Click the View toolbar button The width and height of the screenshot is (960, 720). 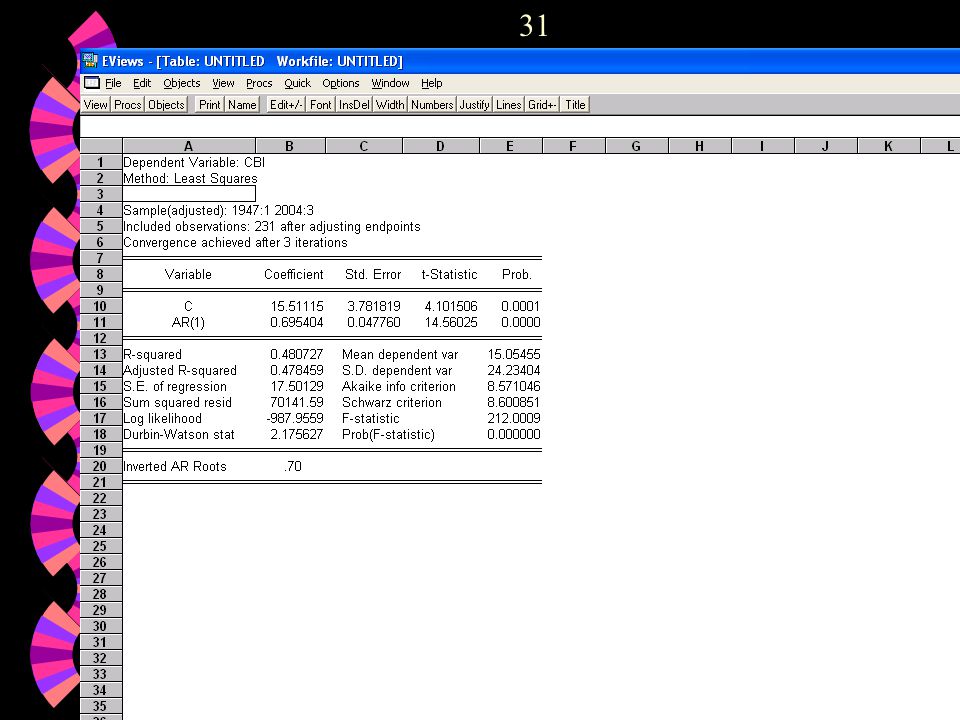96,105
